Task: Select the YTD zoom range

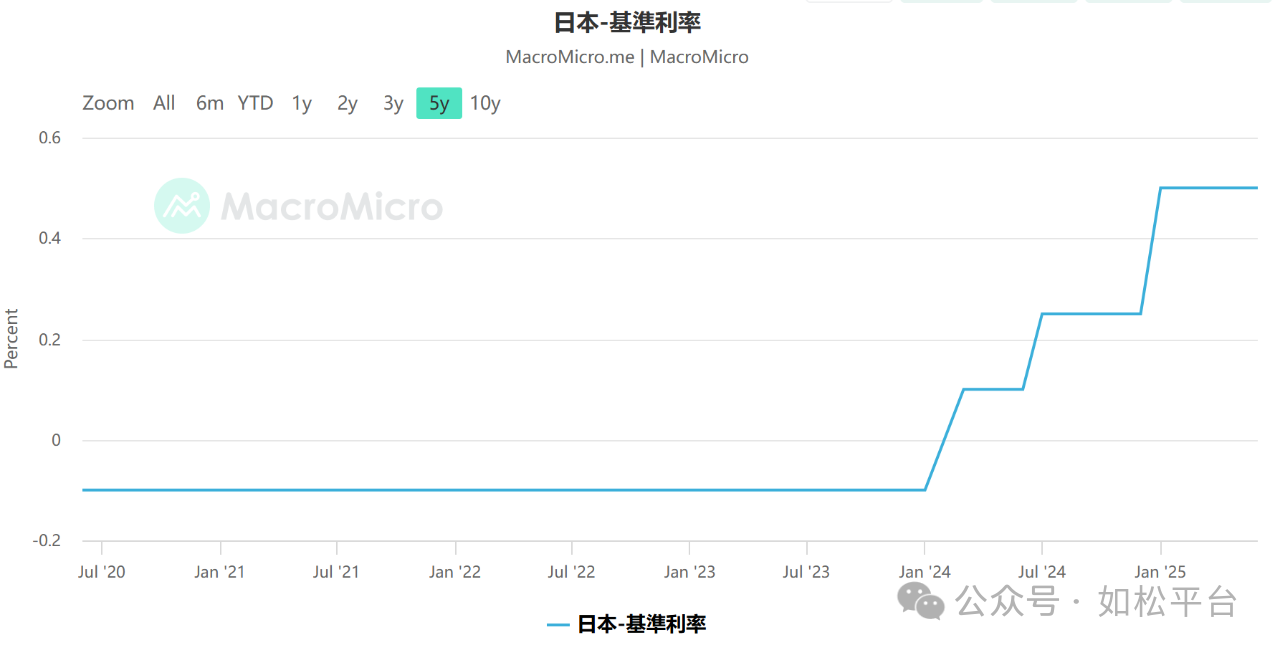Action: (x=255, y=103)
